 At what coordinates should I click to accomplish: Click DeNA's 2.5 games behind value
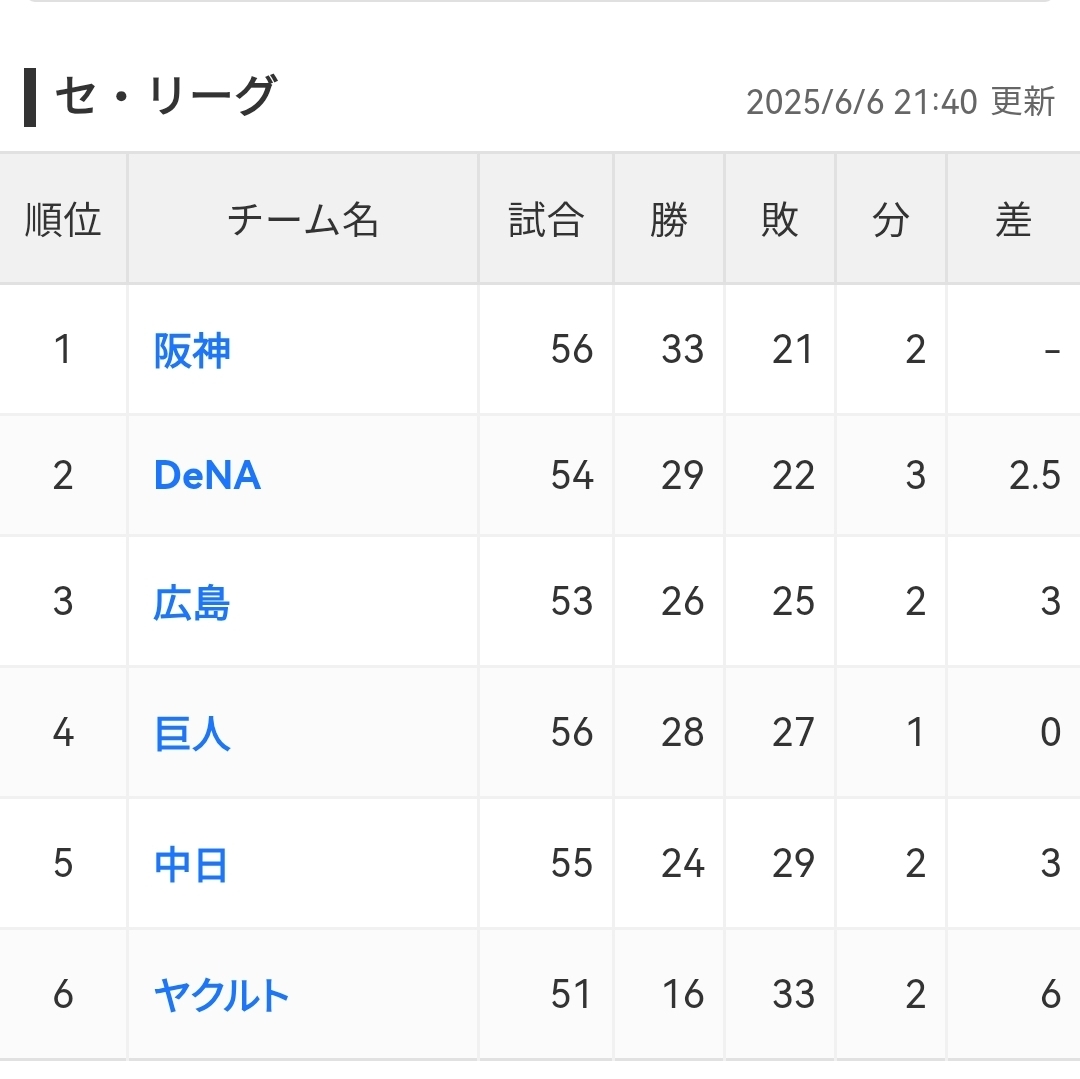tap(1034, 476)
